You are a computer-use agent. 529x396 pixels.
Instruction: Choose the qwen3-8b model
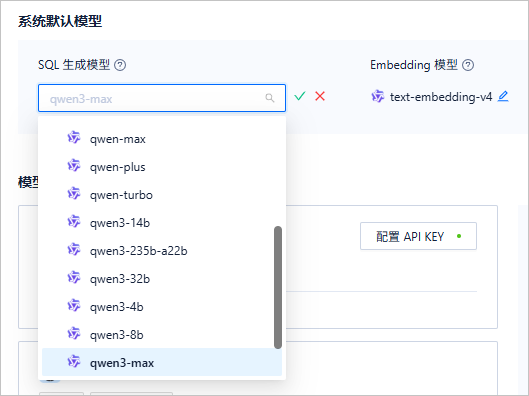point(162,335)
